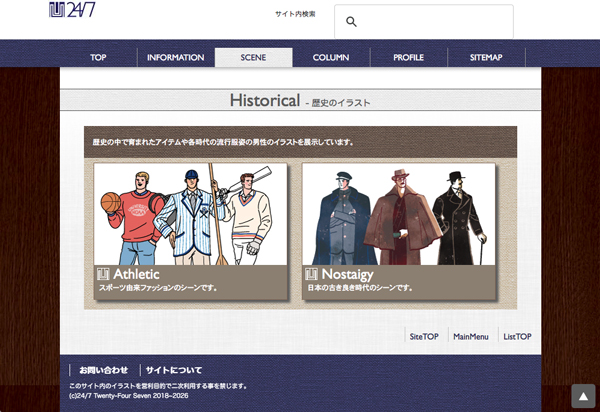This screenshot has height=412, width=600.
Task: Select the SCENE navigation tab
Action: coord(253,57)
